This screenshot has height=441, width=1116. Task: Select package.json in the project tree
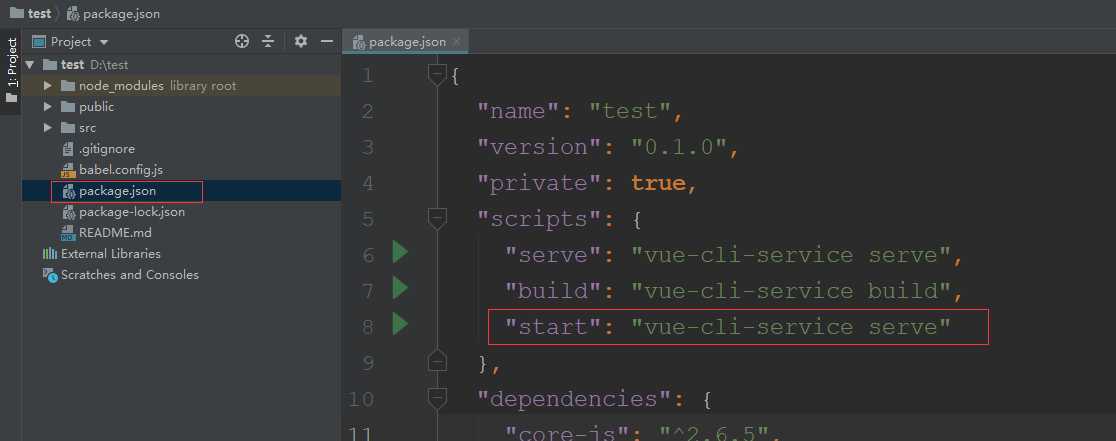point(117,191)
